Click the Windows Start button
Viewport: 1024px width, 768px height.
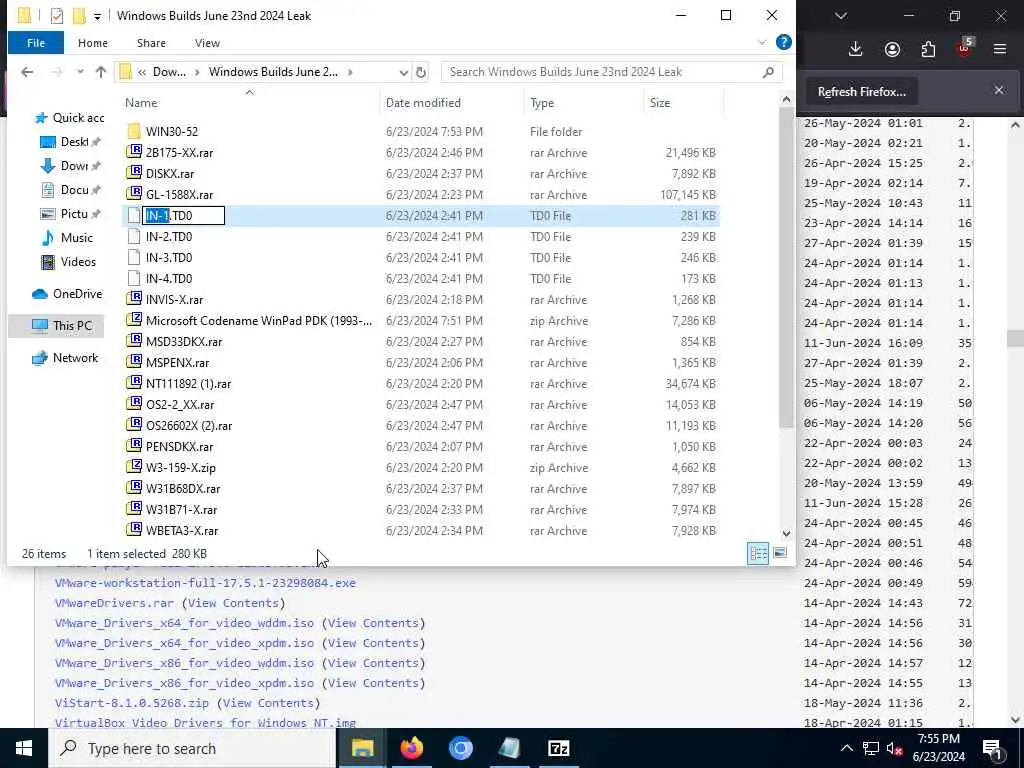pyautogui.click(x=24, y=748)
